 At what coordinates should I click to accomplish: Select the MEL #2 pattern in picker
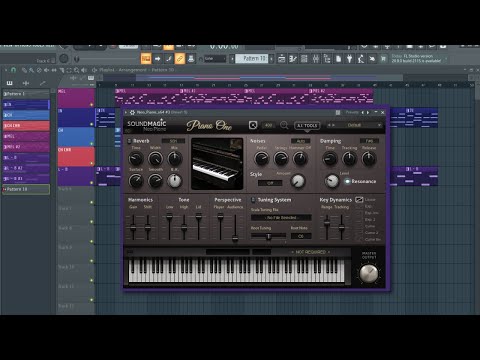26,147
